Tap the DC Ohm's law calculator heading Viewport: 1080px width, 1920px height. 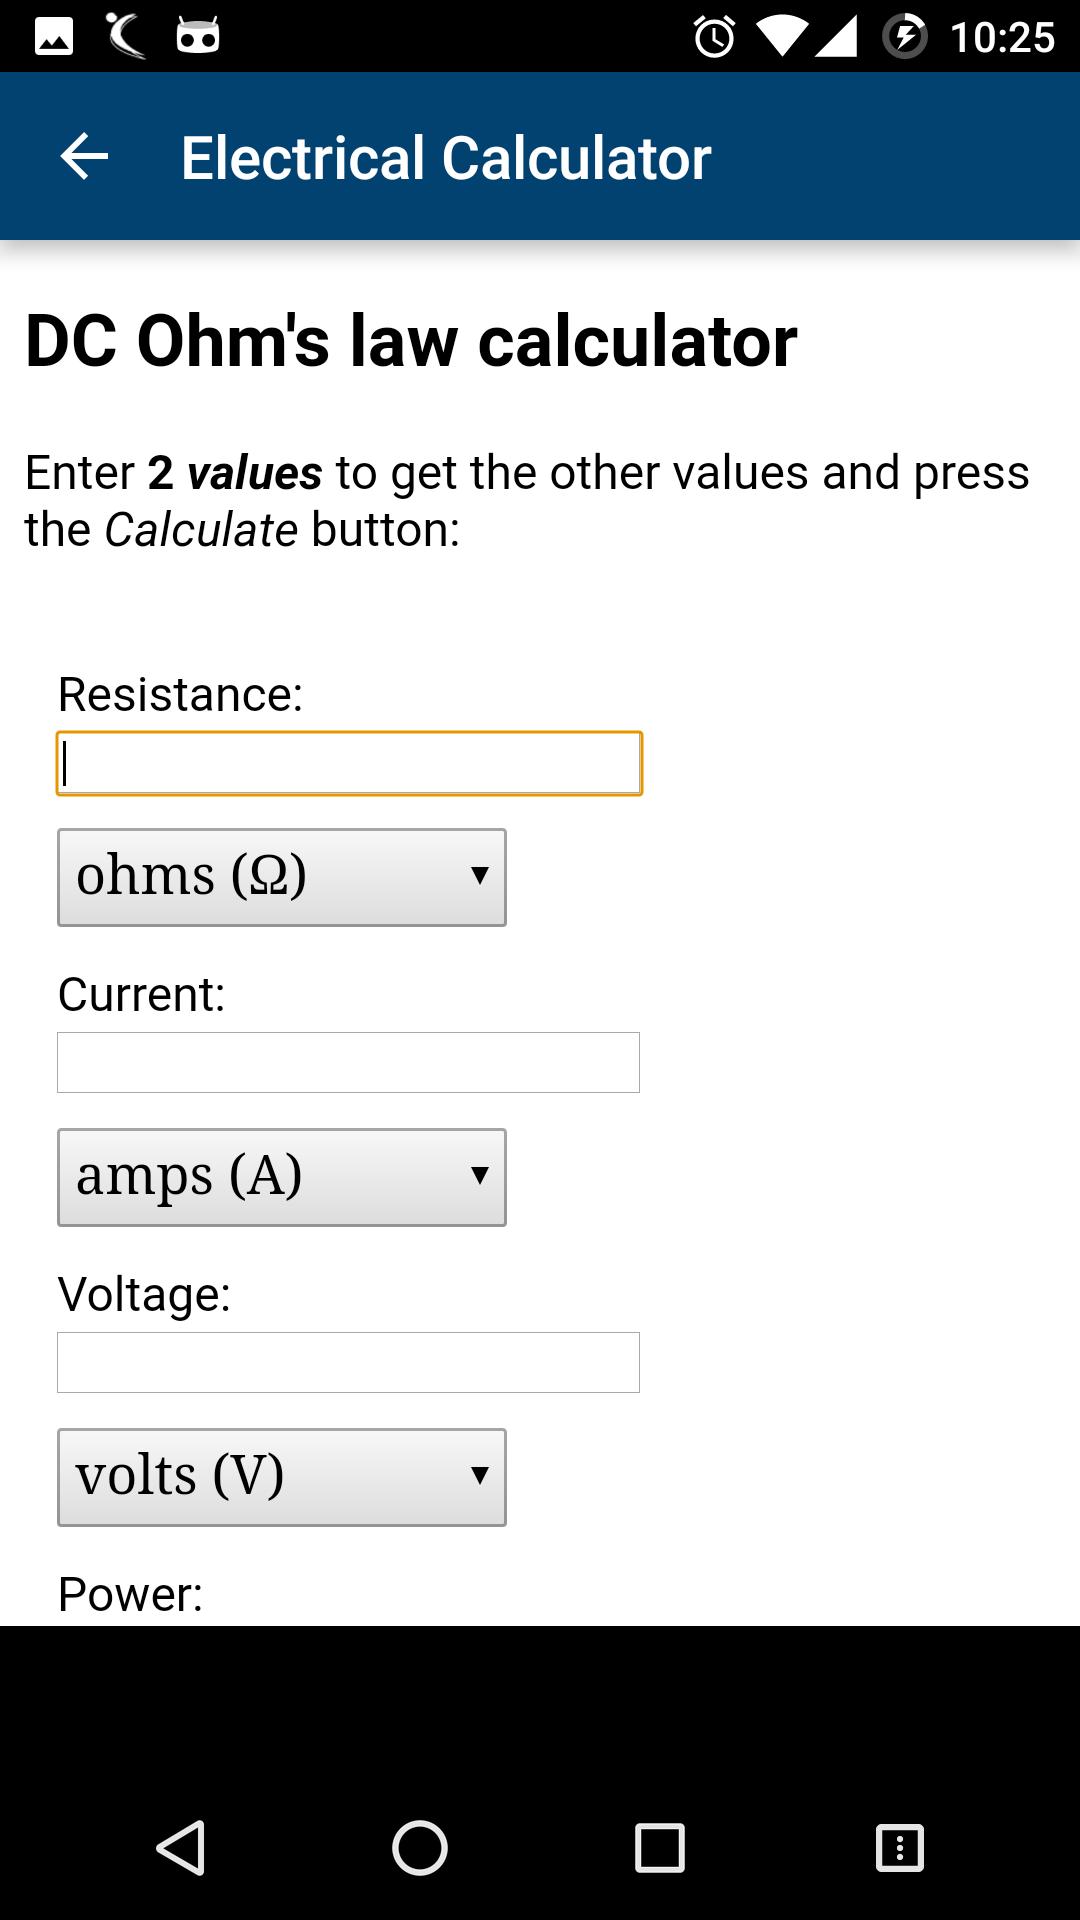[411, 342]
